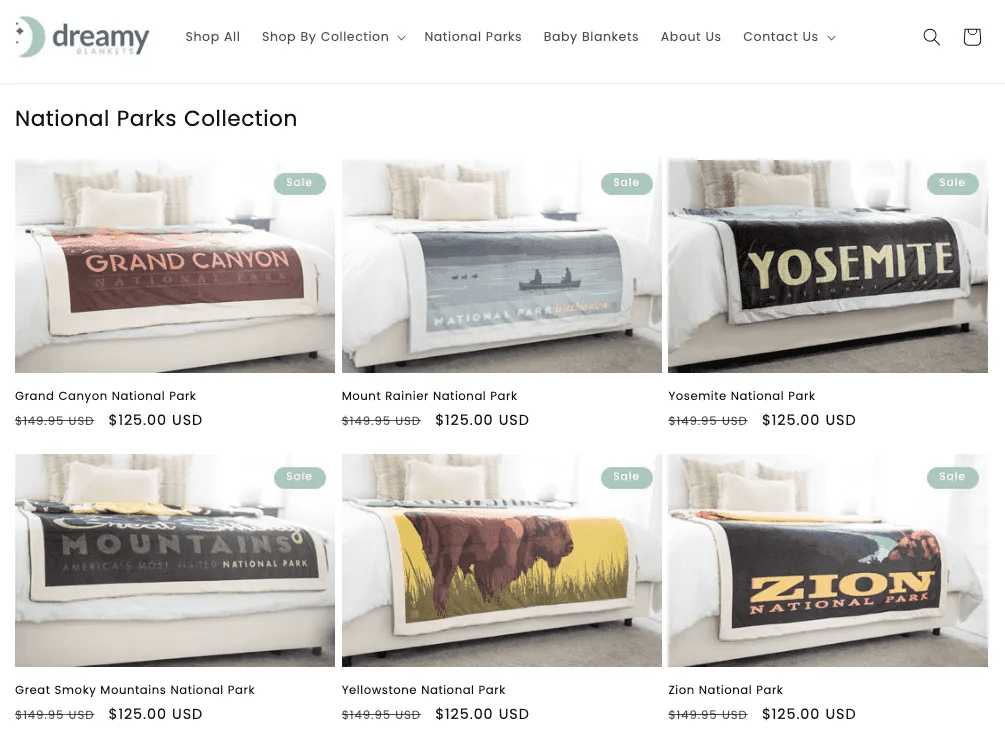
Task: Open Yosemite National Park product title
Action: 742,396
